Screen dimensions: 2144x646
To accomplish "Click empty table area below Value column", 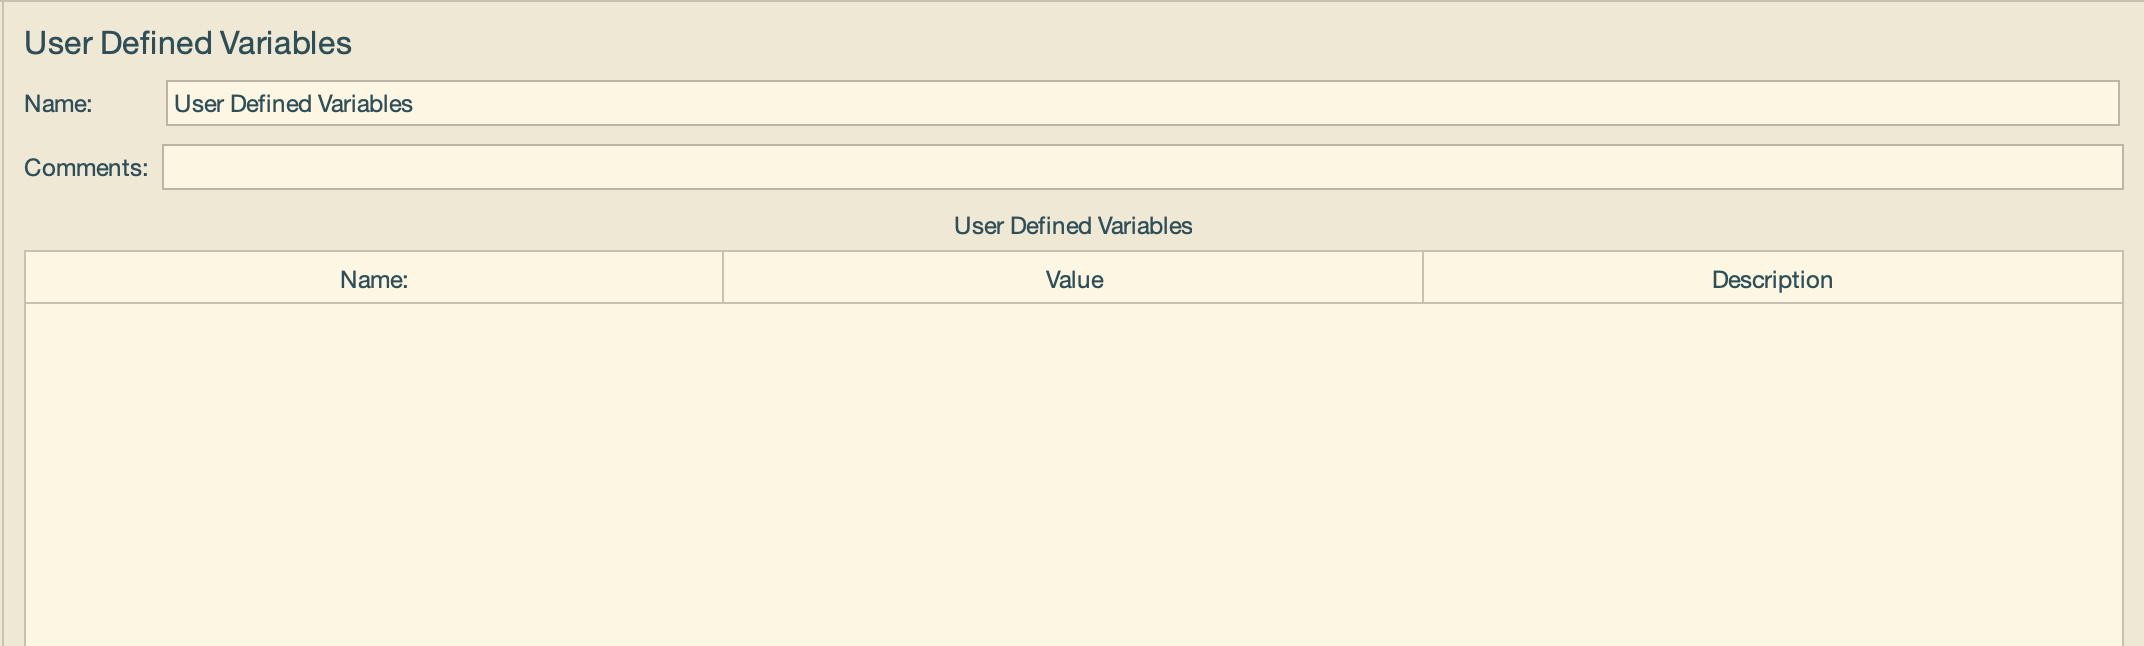I will [1073, 470].
